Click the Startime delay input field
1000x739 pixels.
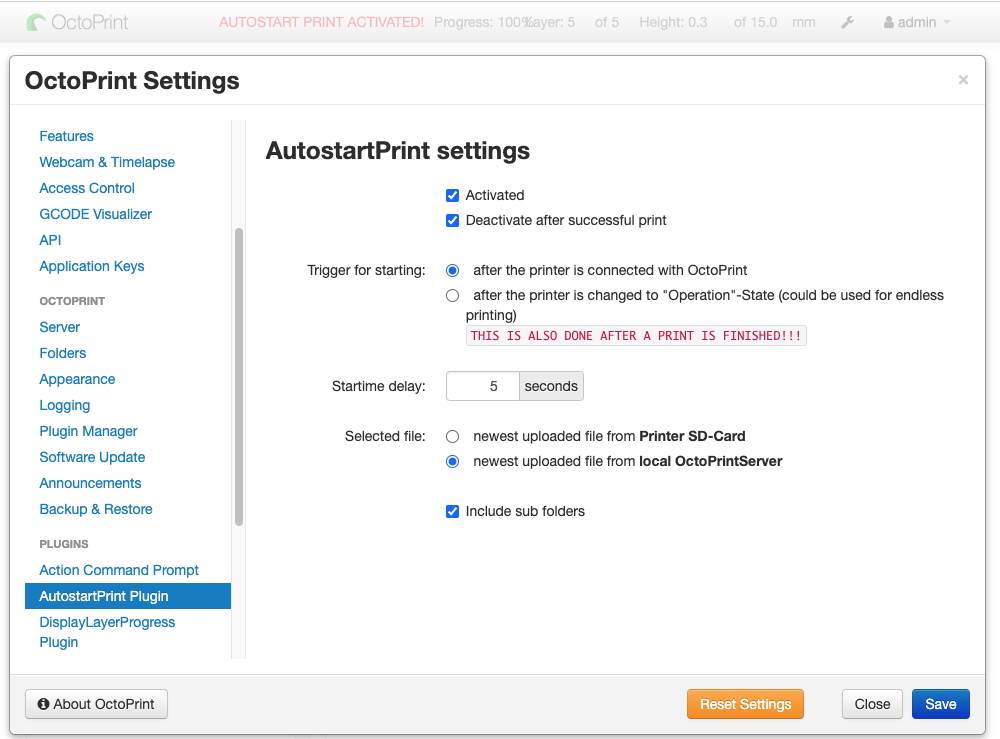(x=483, y=386)
